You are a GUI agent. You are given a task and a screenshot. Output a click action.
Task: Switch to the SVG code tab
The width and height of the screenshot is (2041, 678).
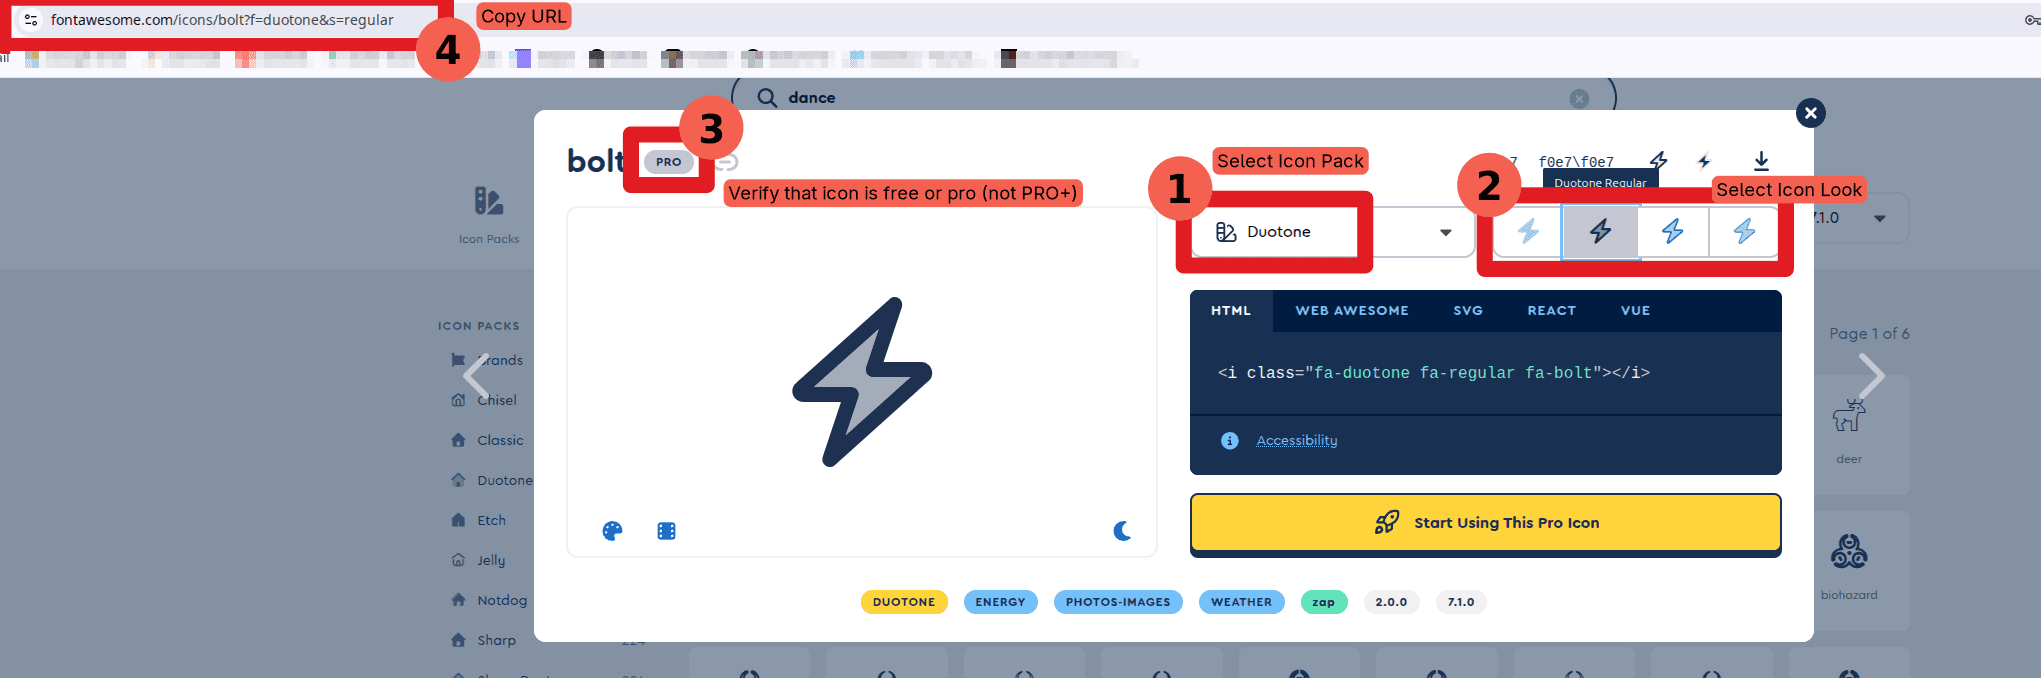tap(1467, 311)
